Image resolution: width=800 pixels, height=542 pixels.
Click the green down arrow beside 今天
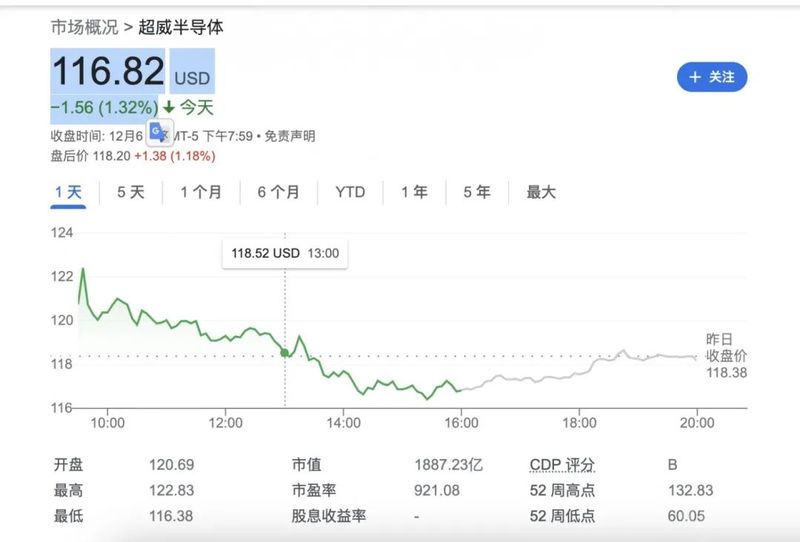[x=169, y=108]
